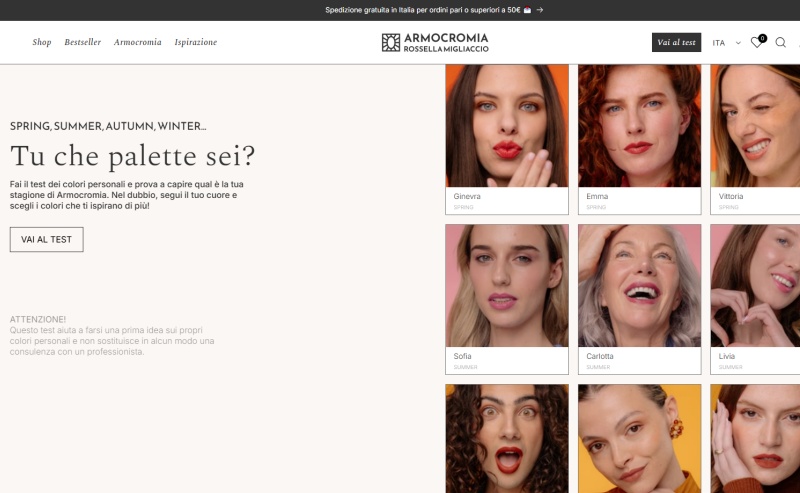Viewport: 800px width, 493px height.
Task: Open the Ispirazione menu item
Action: [196, 42]
